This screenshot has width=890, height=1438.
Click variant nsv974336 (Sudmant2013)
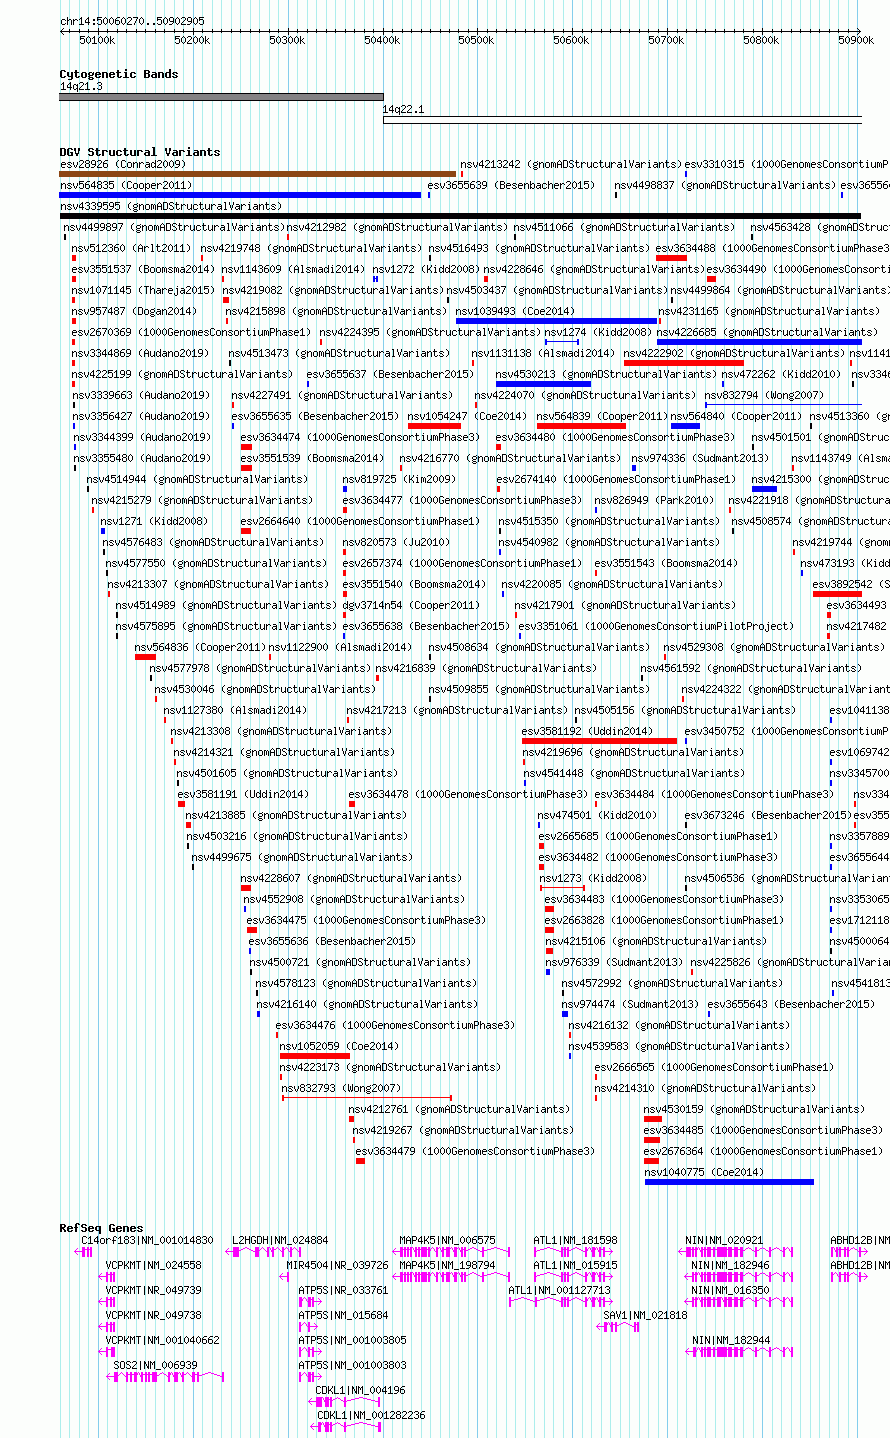pyautogui.click(x=700, y=458)
